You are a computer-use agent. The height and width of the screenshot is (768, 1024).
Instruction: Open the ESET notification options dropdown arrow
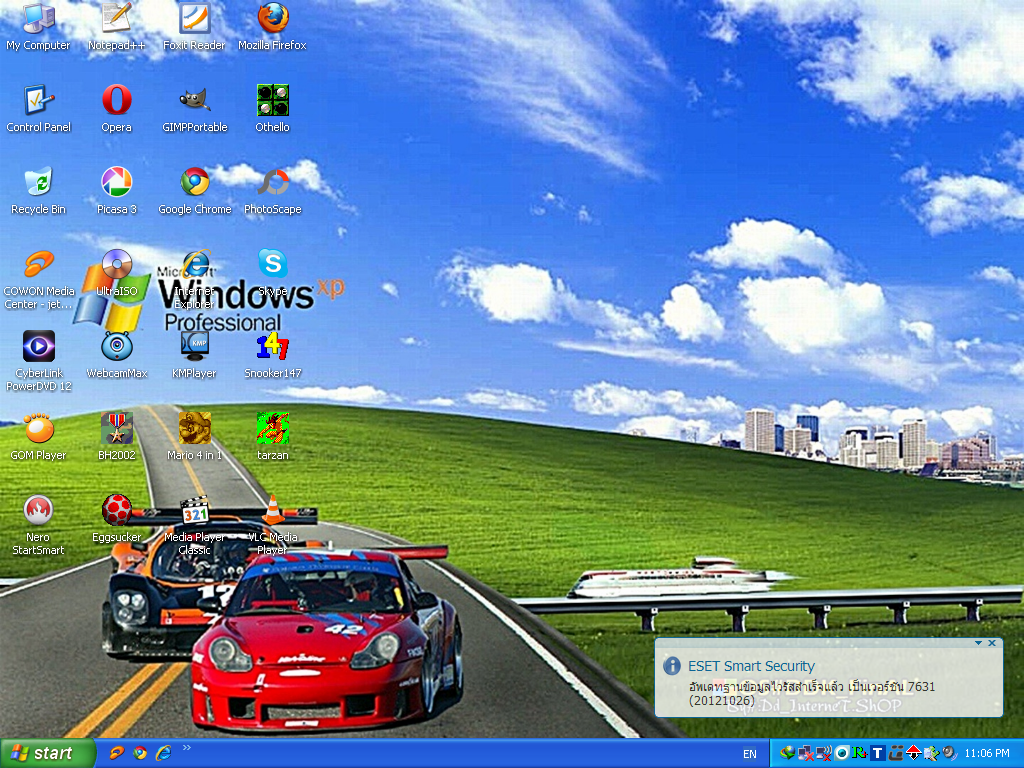[978, 643]
